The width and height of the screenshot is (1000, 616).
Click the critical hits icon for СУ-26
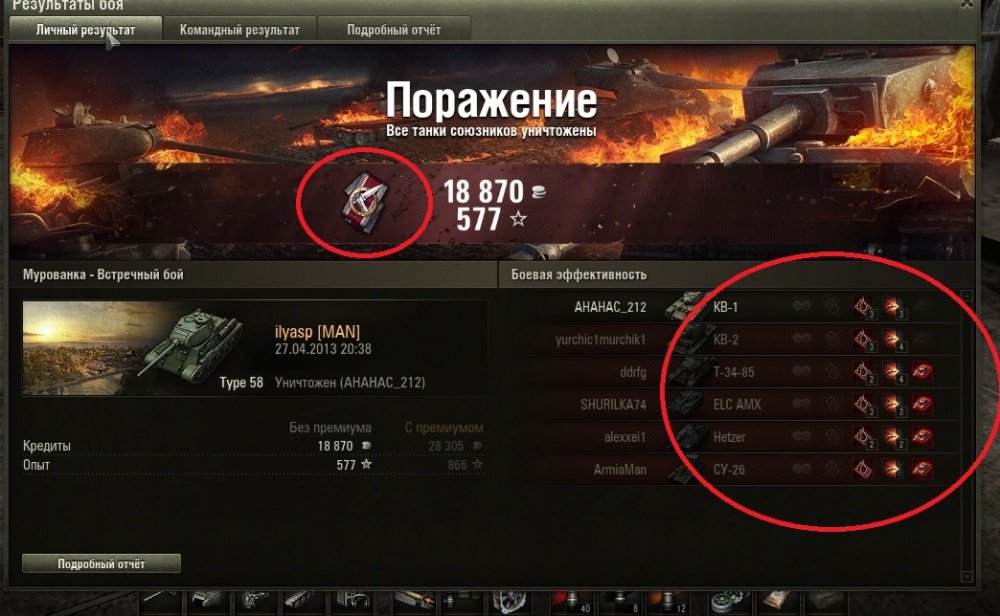click(864, 469)
